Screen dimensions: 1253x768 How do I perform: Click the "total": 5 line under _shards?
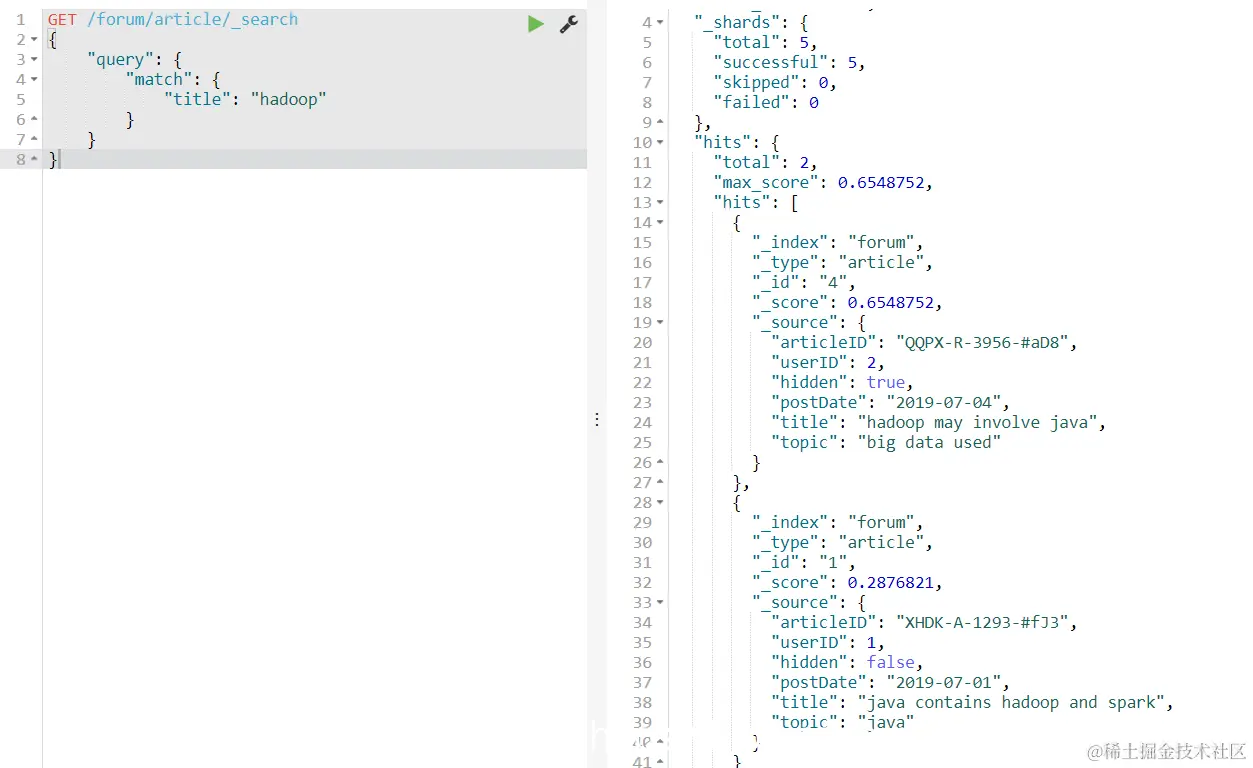(x=765, y=42)
